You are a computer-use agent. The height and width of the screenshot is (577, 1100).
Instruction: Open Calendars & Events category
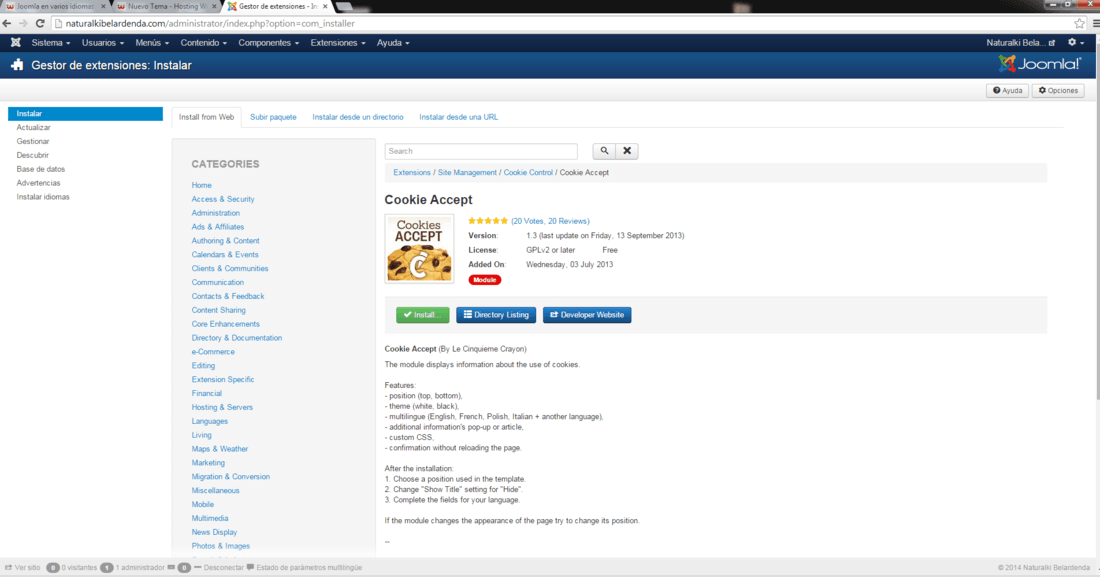pos(224,255)
